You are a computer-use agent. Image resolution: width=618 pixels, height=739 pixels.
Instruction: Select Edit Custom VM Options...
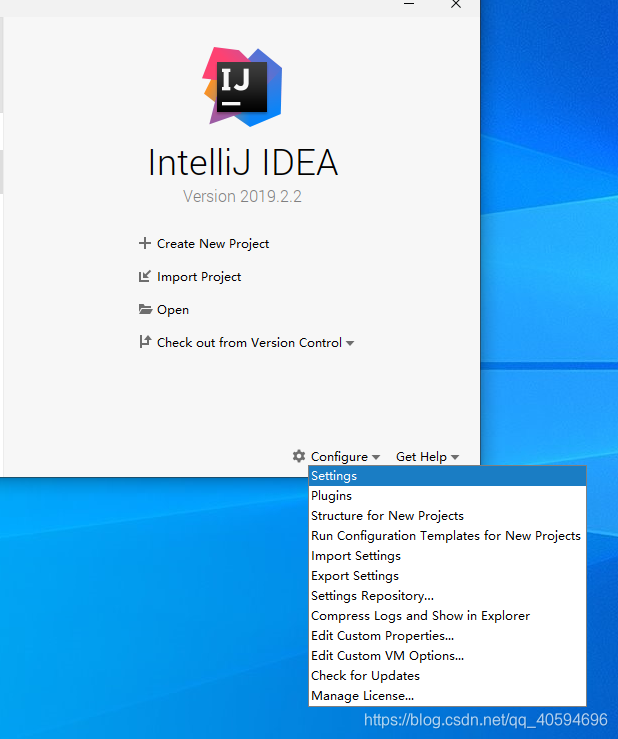click(x=447, y=656)
